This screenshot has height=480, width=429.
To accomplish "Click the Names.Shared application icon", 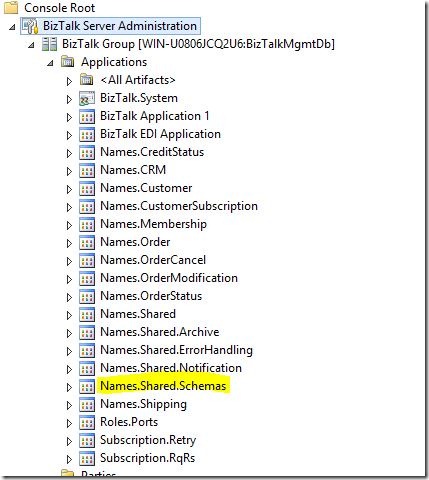I will (87, 315).
